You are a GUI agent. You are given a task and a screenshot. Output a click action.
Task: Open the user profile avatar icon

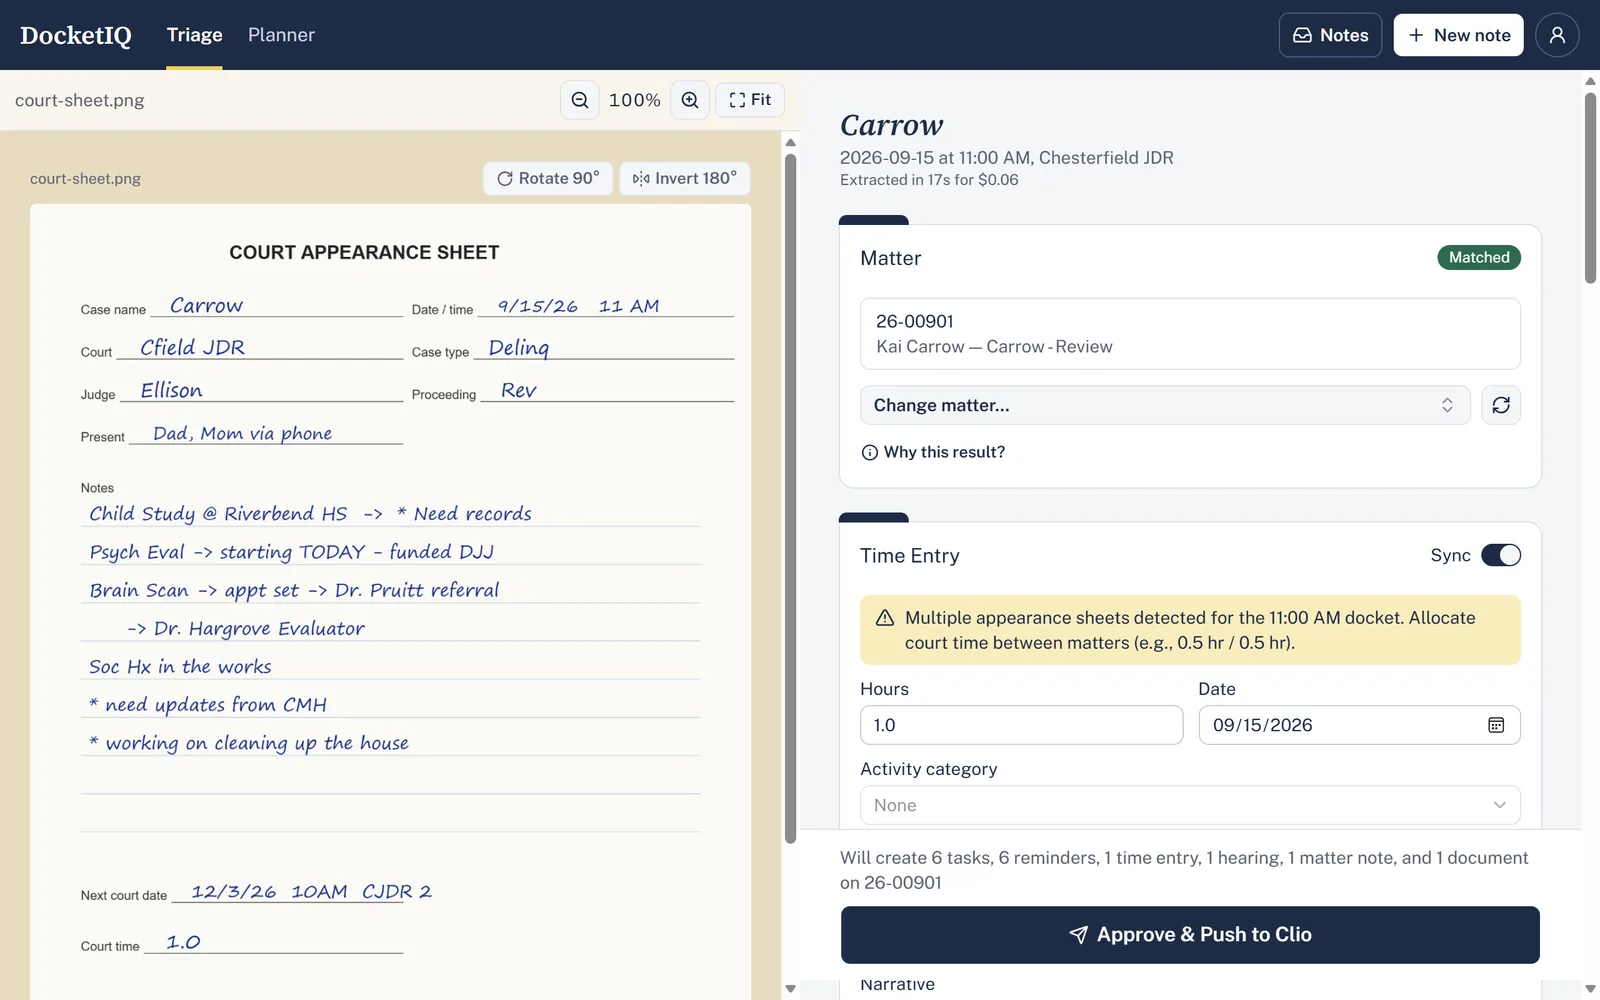click(1557, 35)
